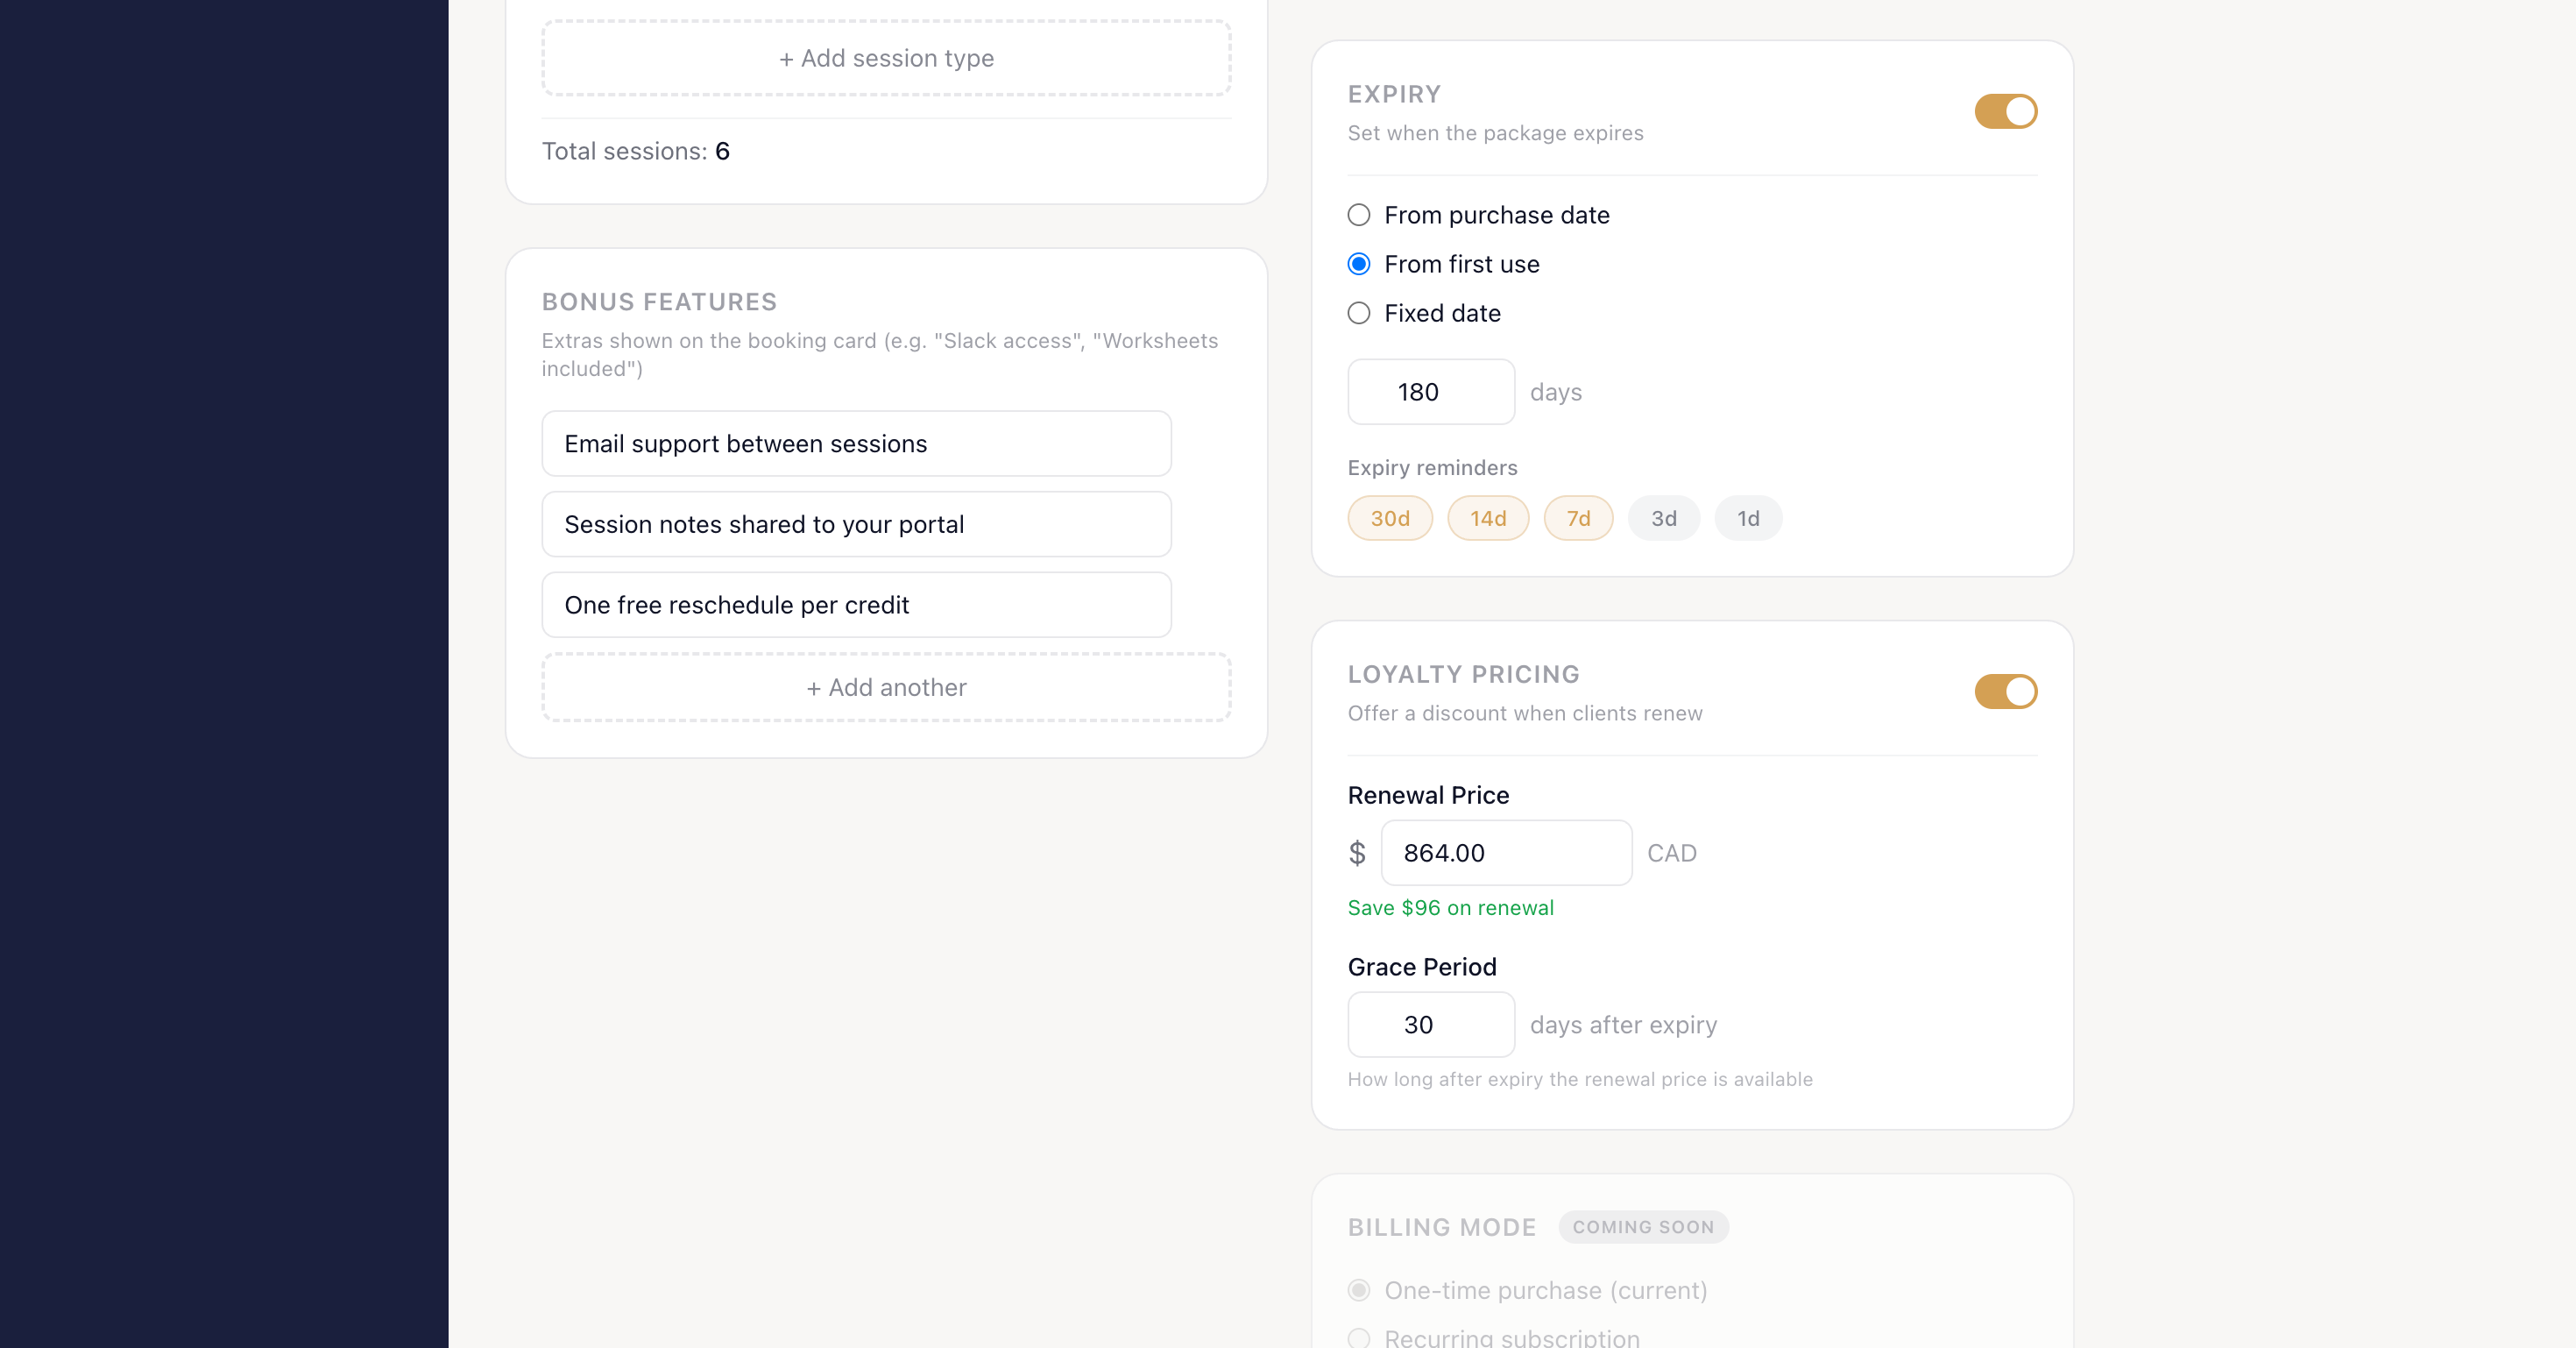
Task: Click Offer a discount when clients renew text
Action: [1524, 713]
